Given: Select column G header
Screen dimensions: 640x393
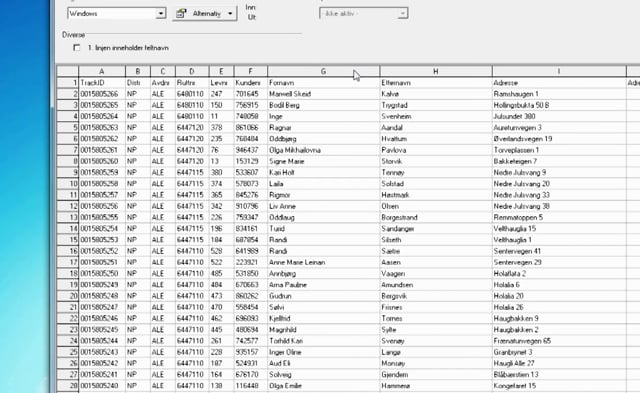Looking at the screenshot, I should click(x=324, y=71).
